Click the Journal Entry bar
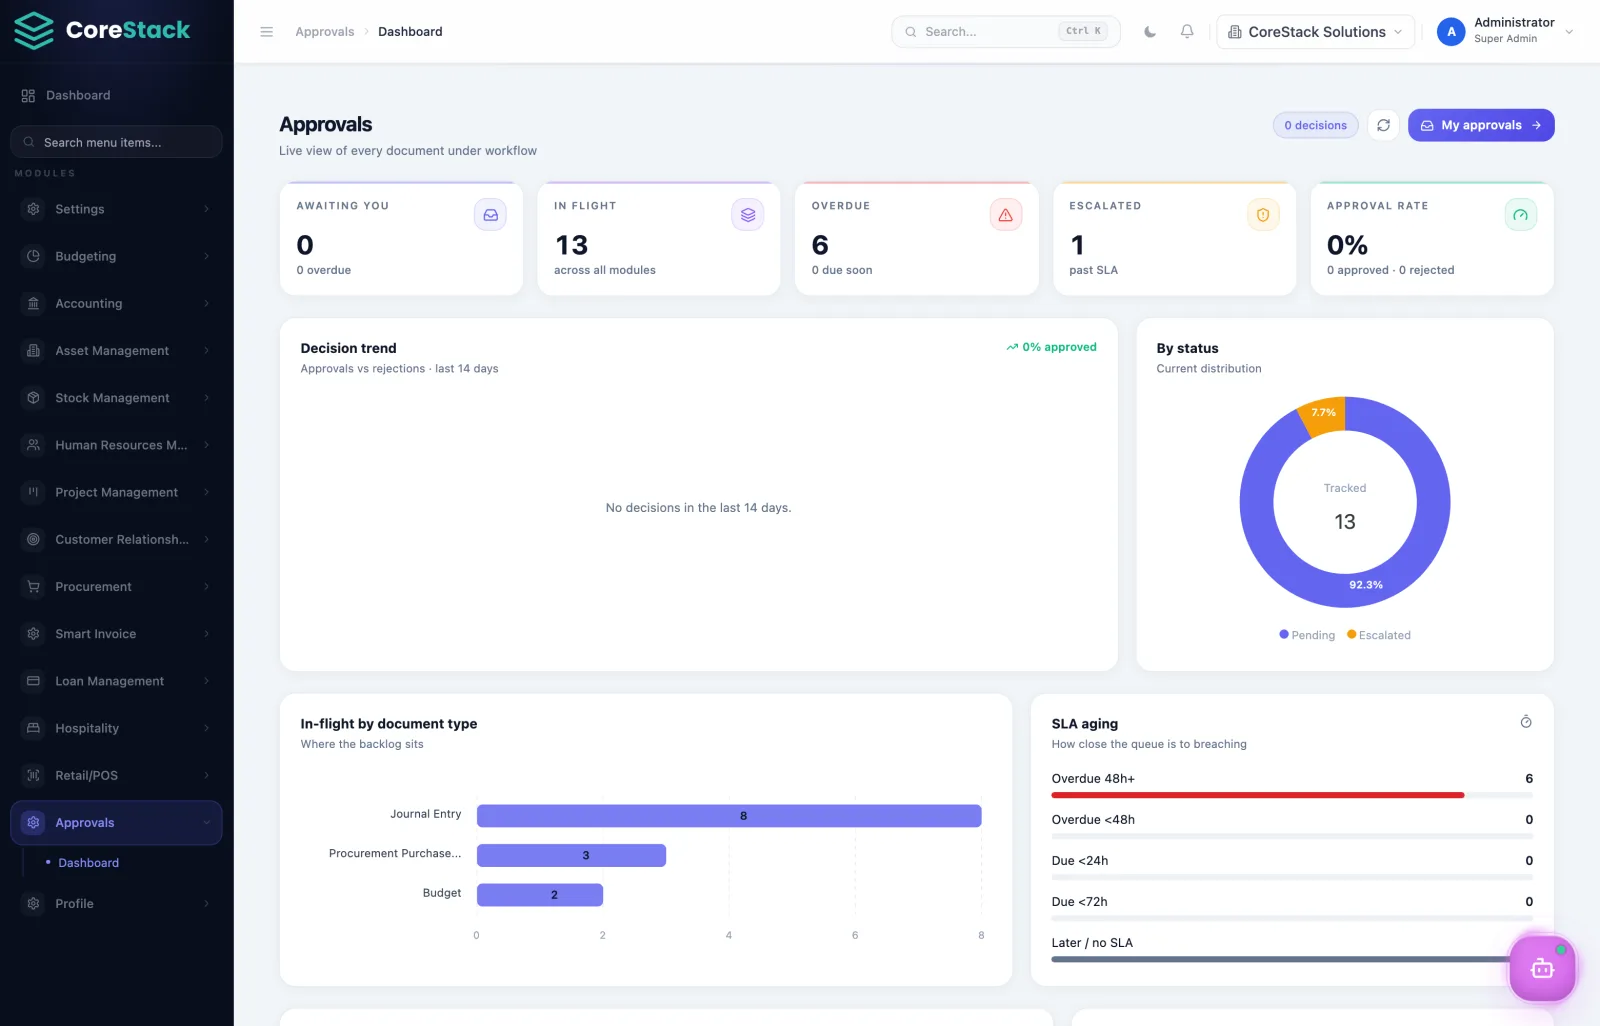 [x=729, y=816]
